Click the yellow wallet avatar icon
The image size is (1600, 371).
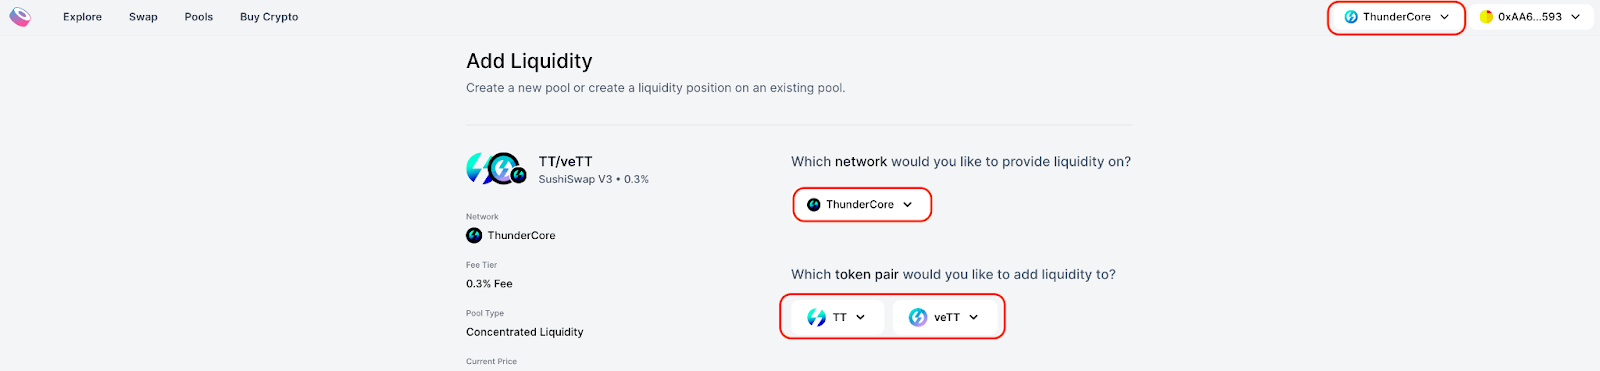1486,17
